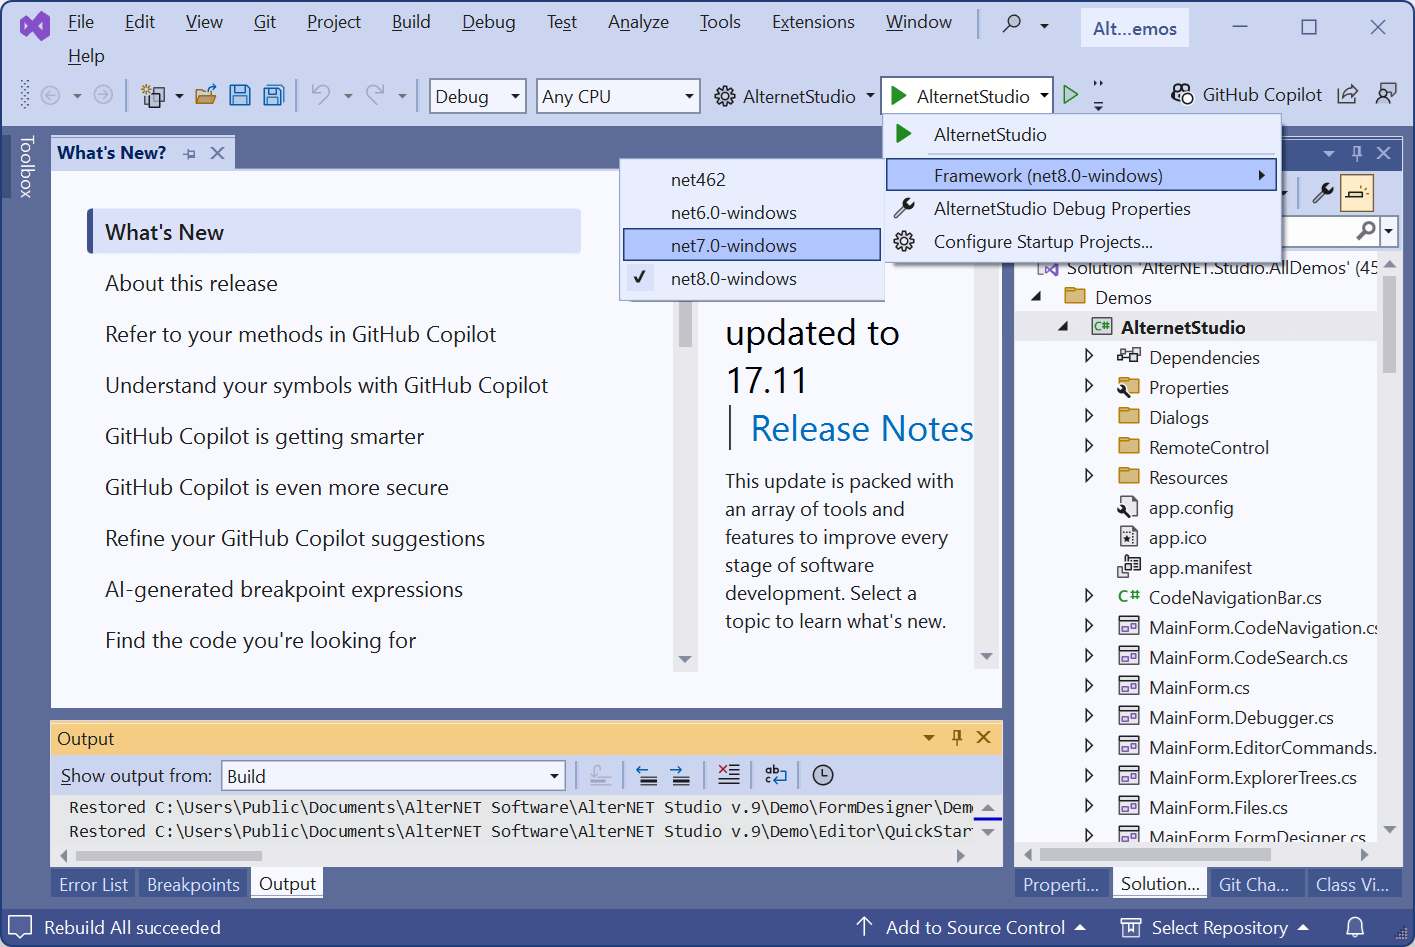Save all files toolbar icon
The height and width of the screenshot is (947, 1415).
(x=274, y=95)
